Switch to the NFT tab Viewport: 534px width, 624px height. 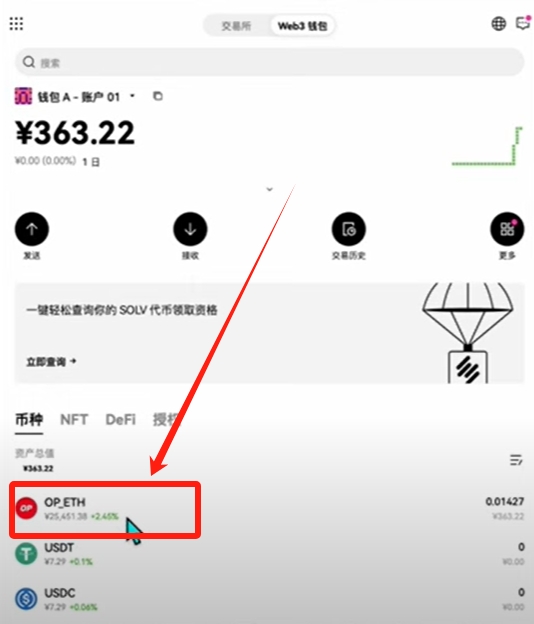tap(74, 419)
